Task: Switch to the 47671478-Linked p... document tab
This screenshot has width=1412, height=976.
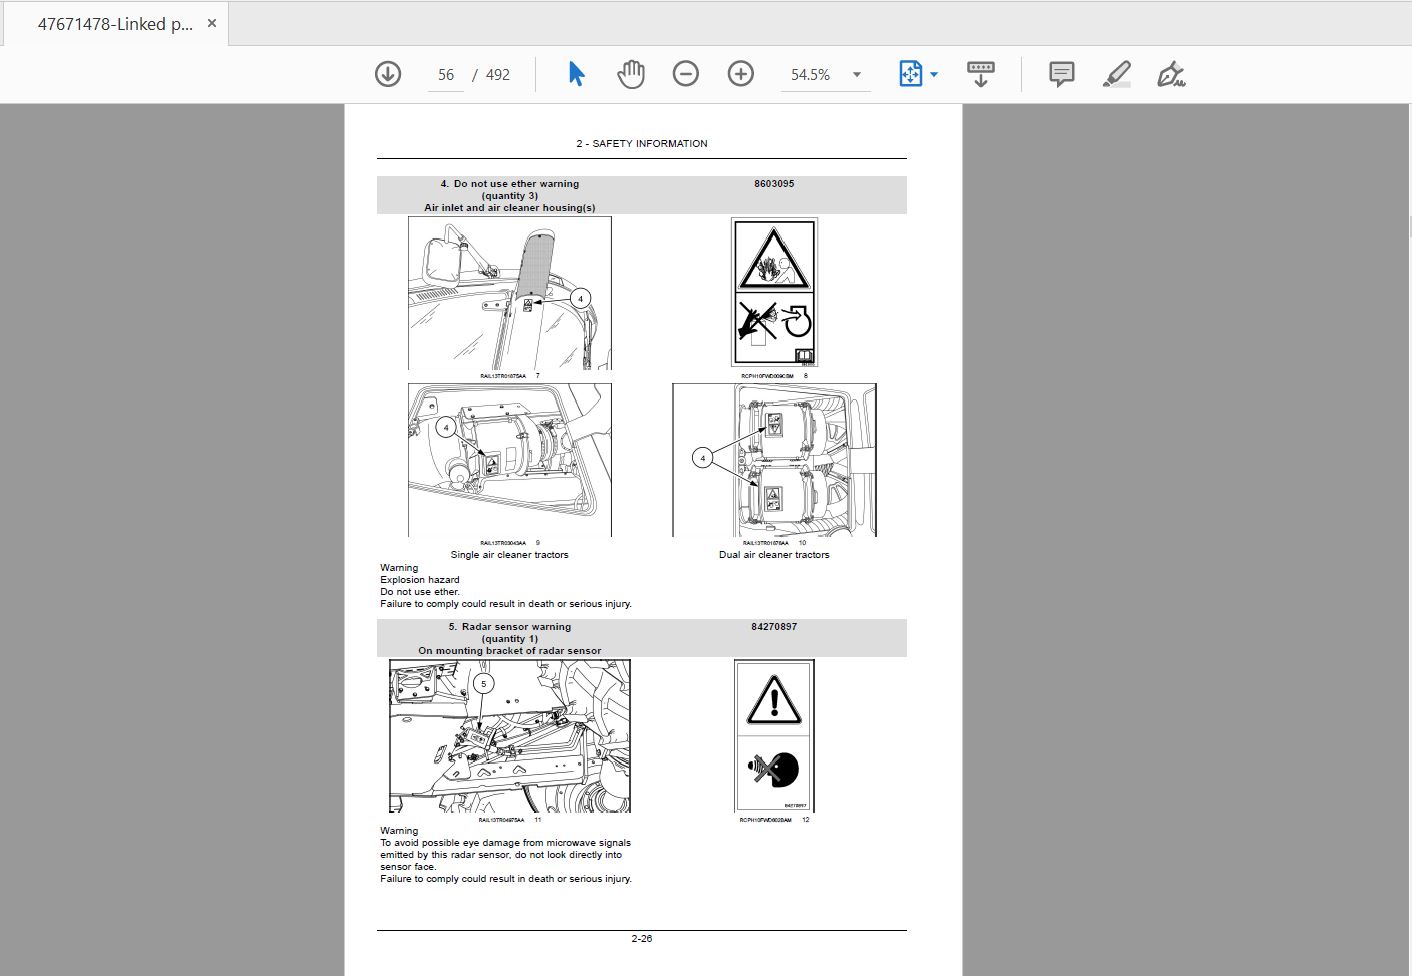Action: [x=116, y=24]
